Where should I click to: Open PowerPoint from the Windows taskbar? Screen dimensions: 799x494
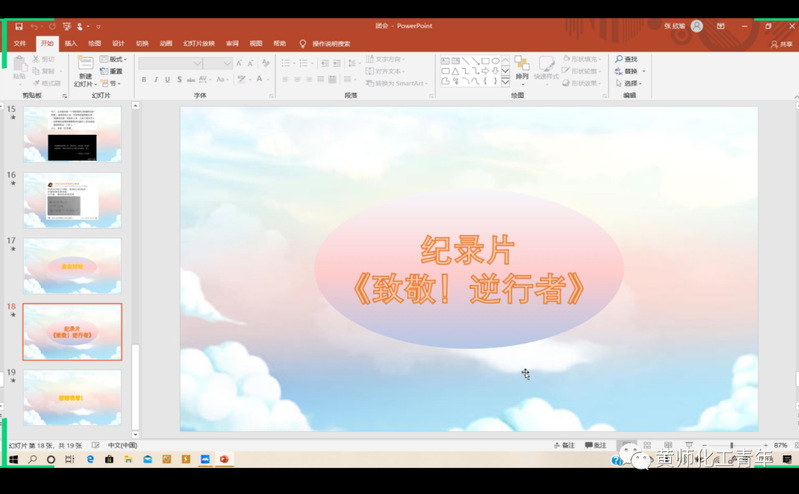(x=224, y=460)
